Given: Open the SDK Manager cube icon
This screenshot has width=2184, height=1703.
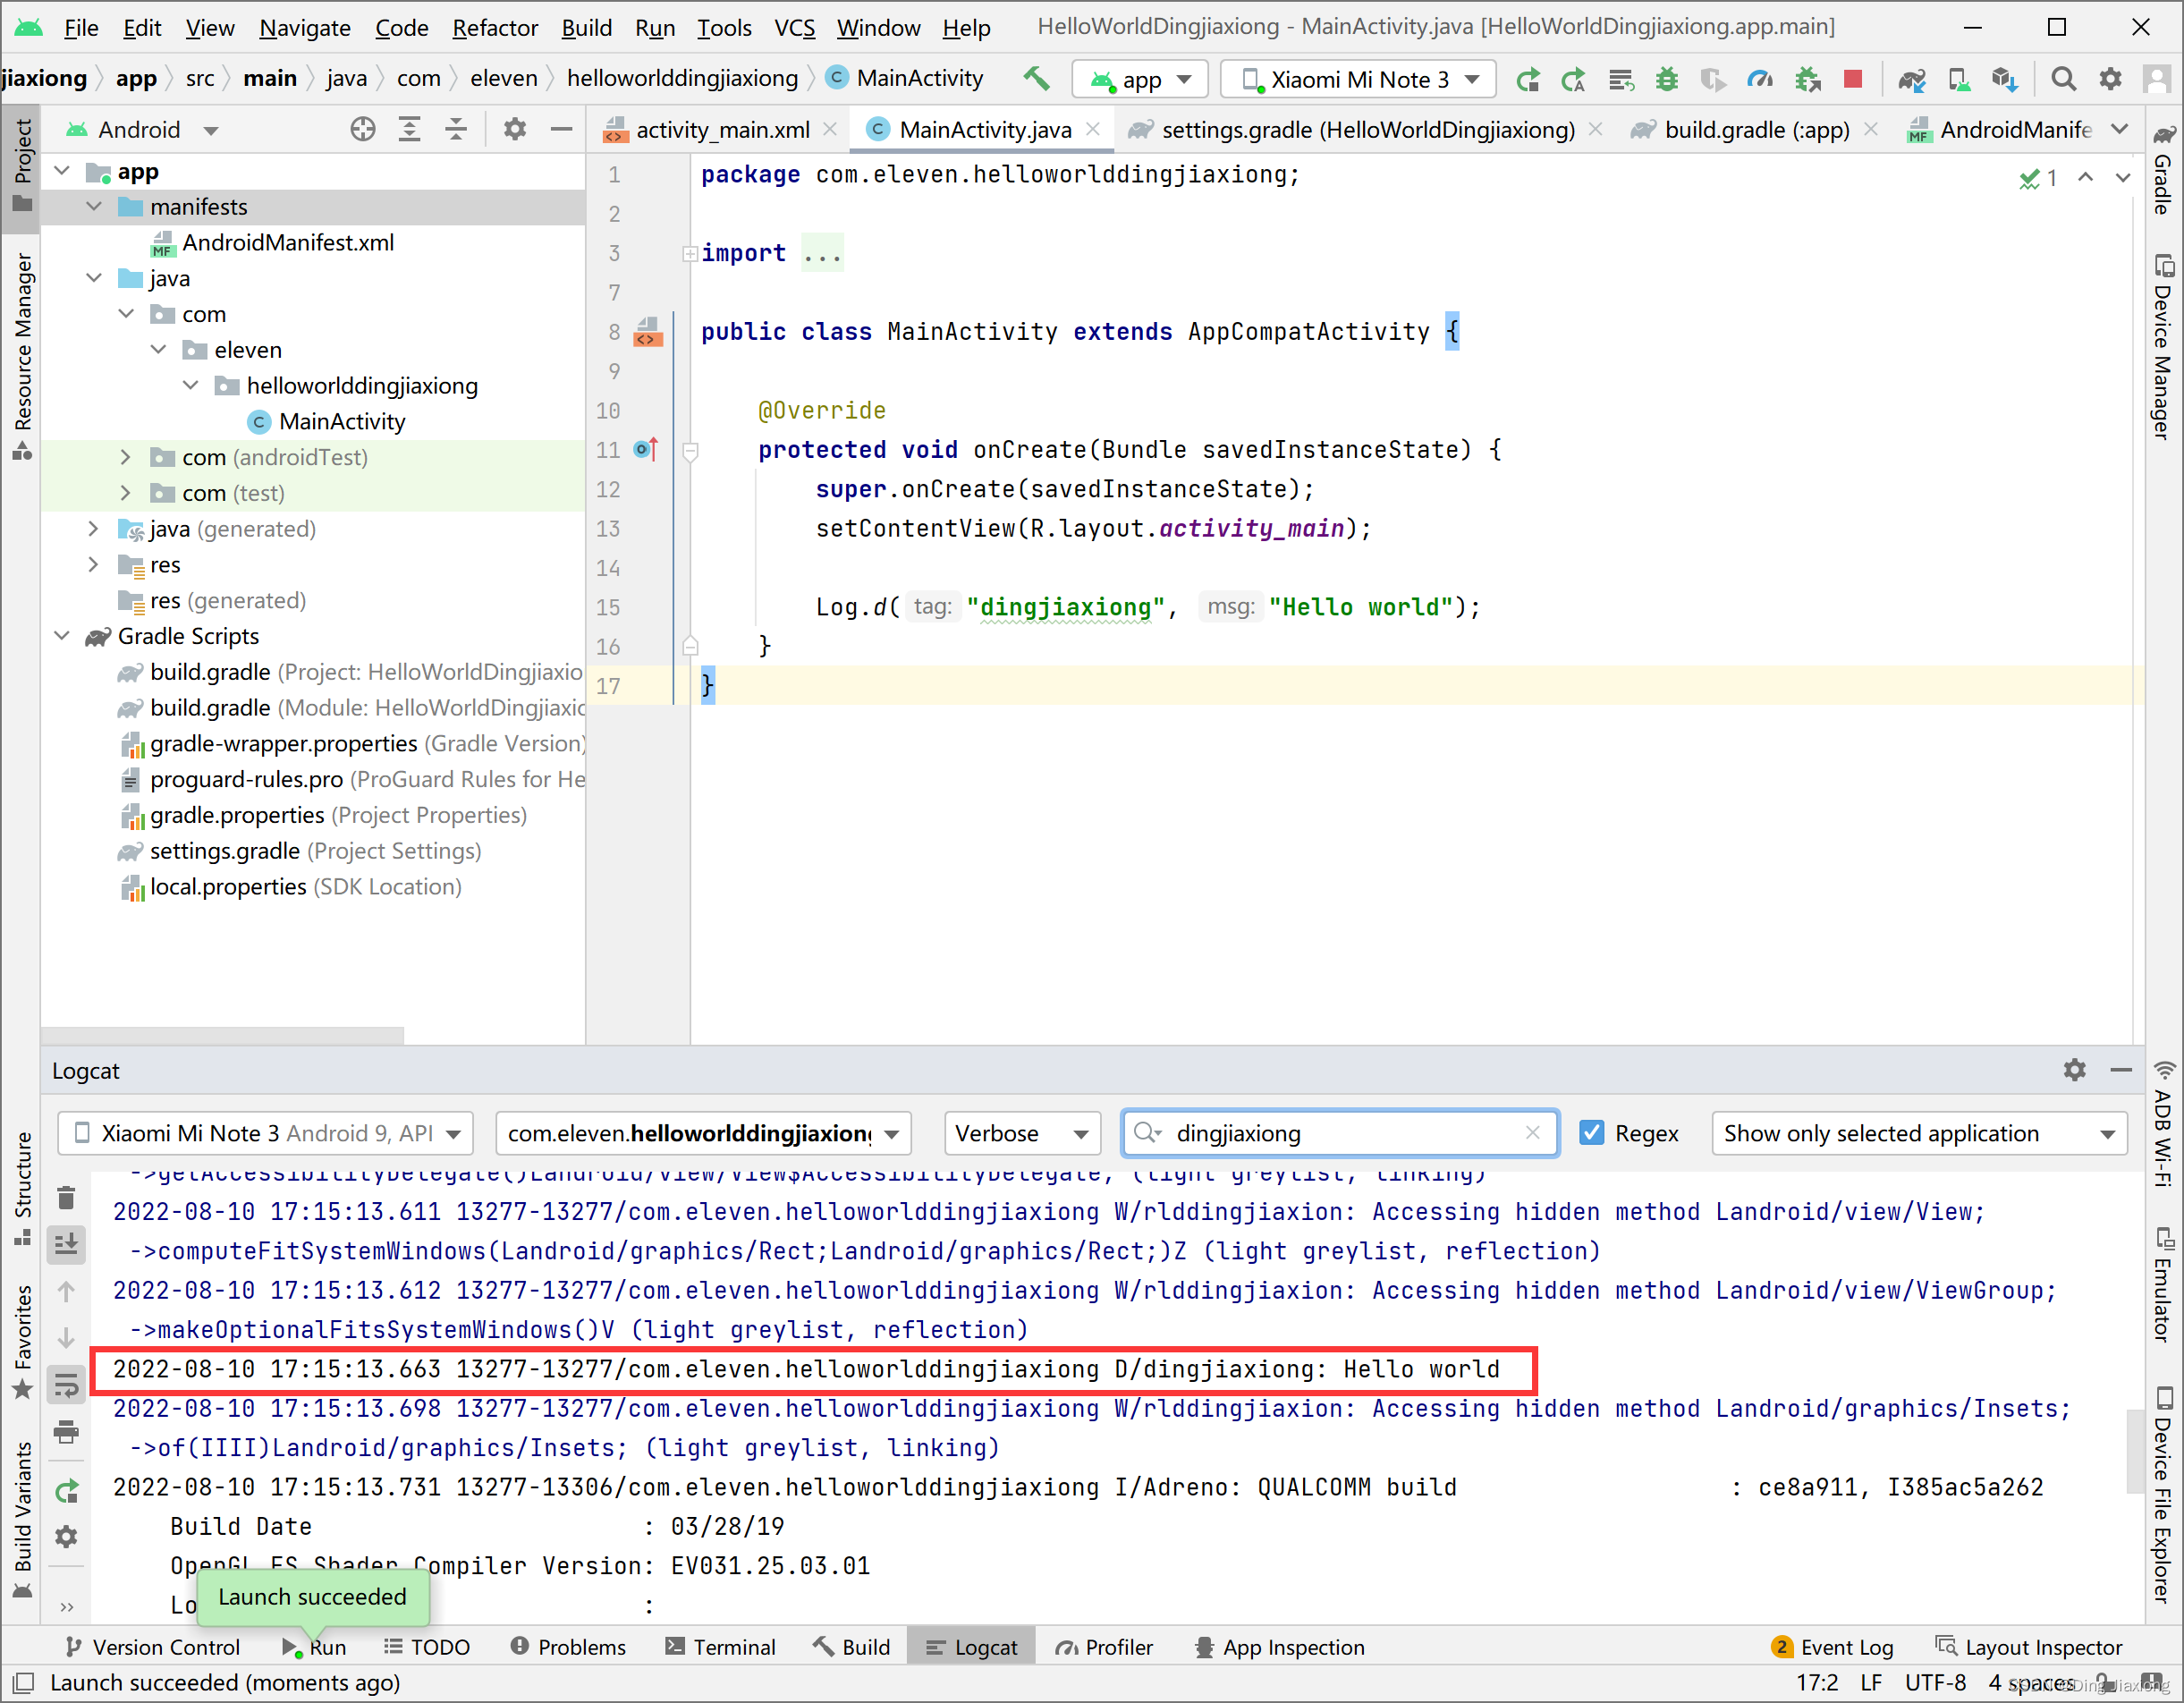Looking at the screenshot, I should tap(2003, 78).
